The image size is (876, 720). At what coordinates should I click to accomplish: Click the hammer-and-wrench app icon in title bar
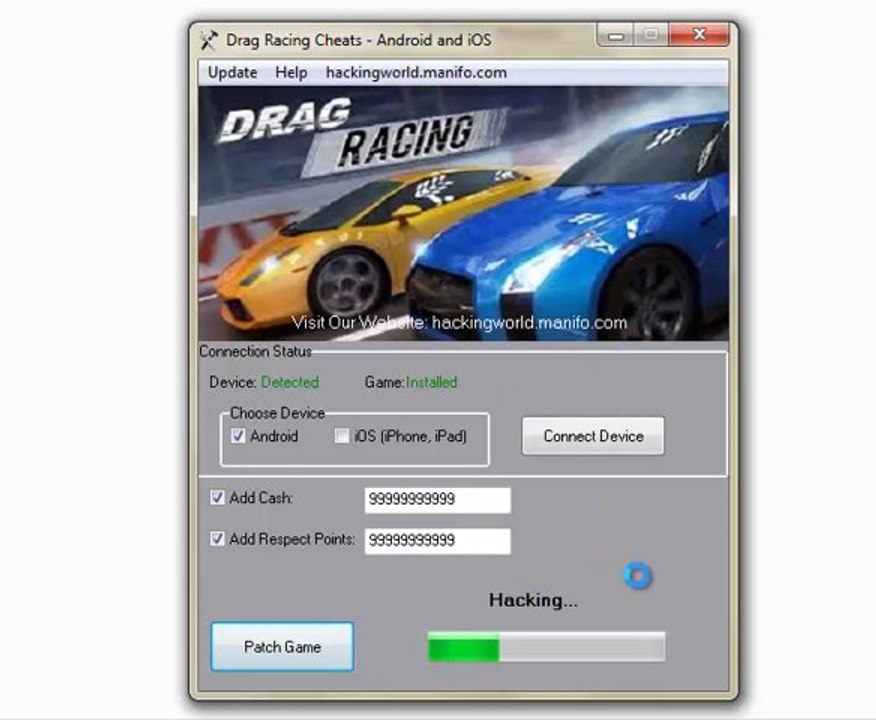pos(209,40)
